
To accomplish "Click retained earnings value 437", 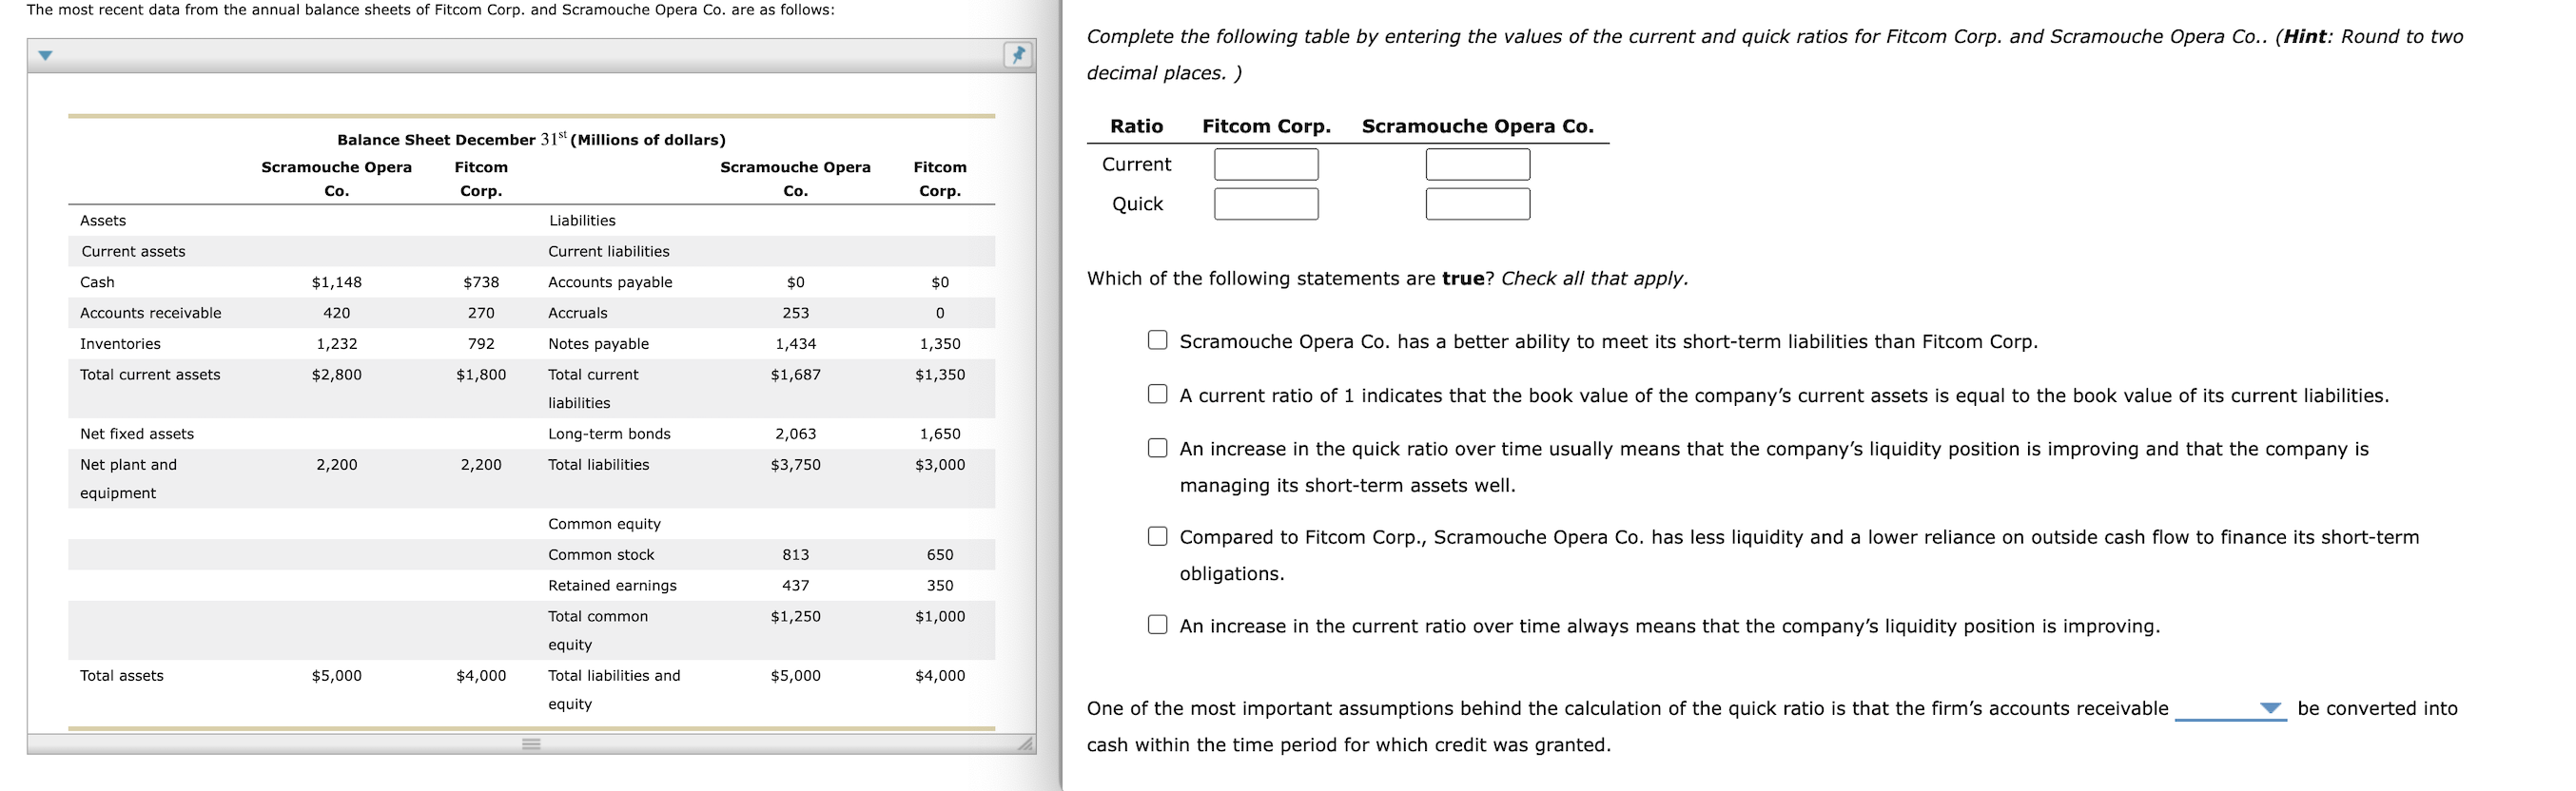I will [796, 586].
